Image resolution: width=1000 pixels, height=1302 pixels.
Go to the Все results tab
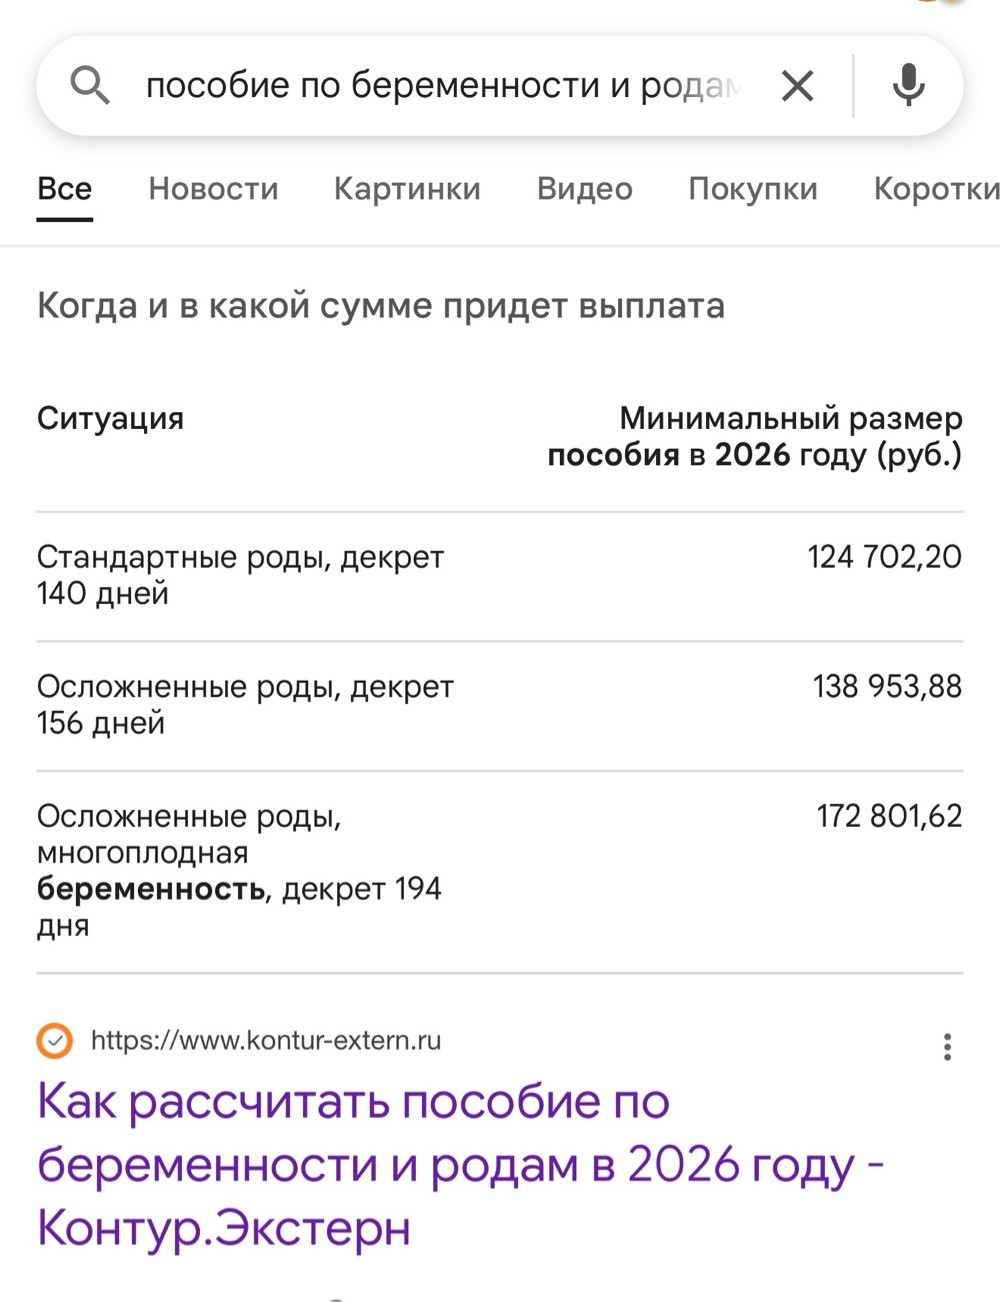65,188
